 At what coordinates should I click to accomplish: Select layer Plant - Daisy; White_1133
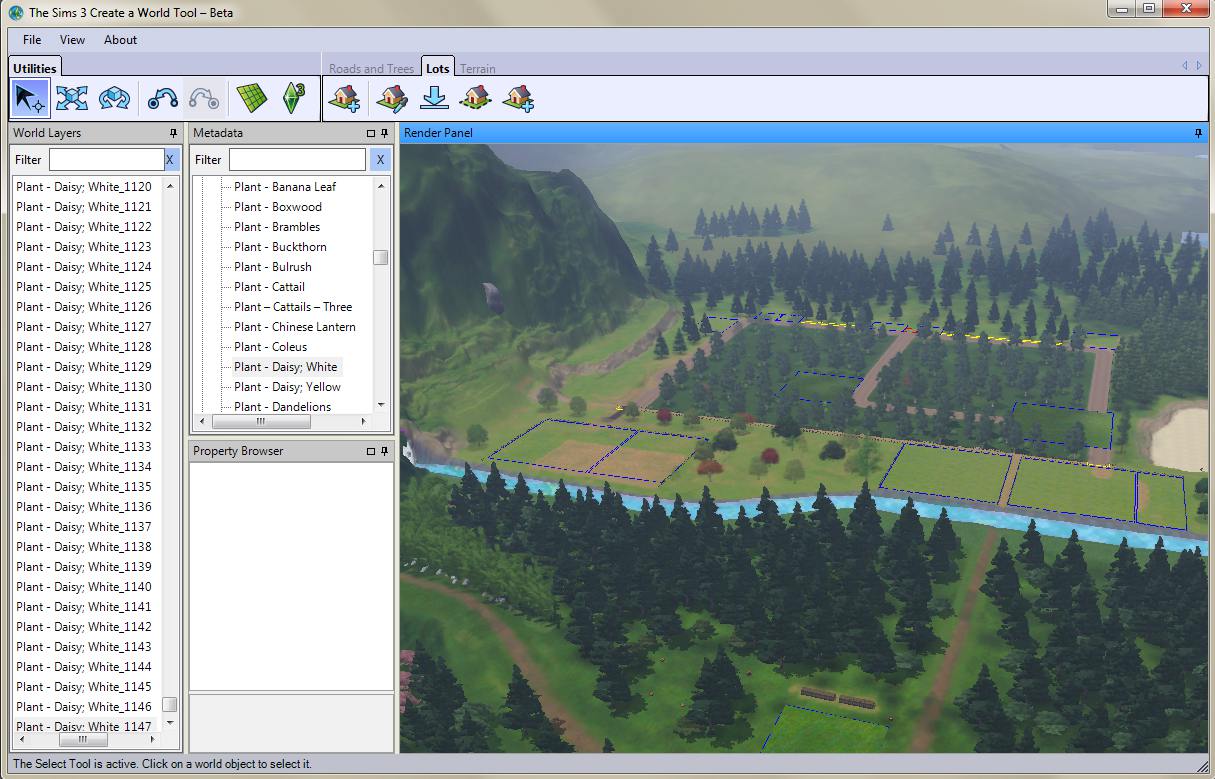tap(84, 447)
